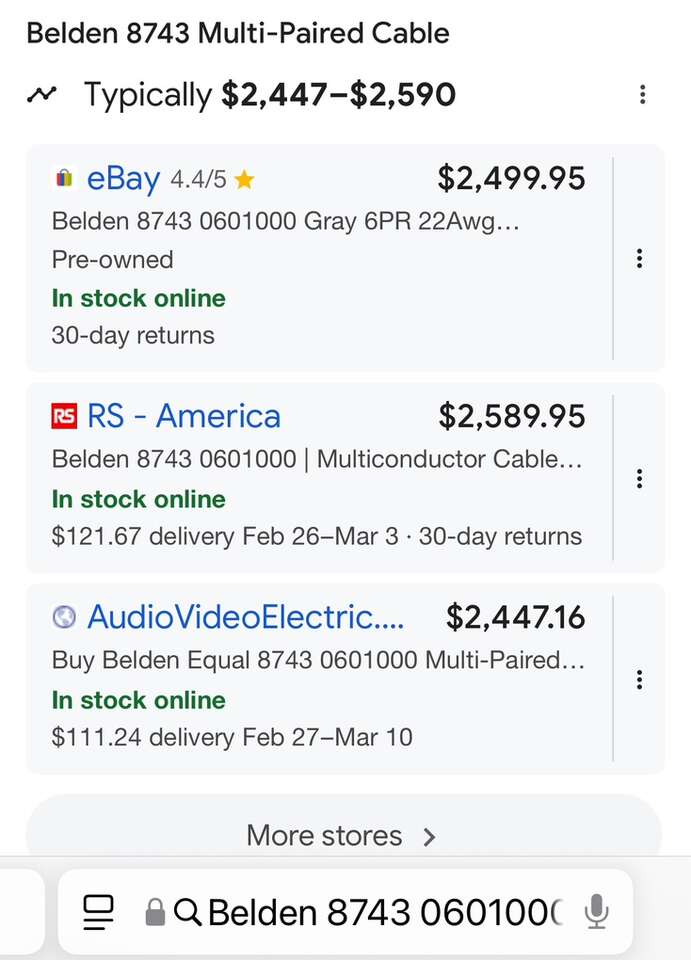Tap eBay's 4.4/5 star rating
The width and height of the screenshot is (691, 960).
[x=212, y=180]
